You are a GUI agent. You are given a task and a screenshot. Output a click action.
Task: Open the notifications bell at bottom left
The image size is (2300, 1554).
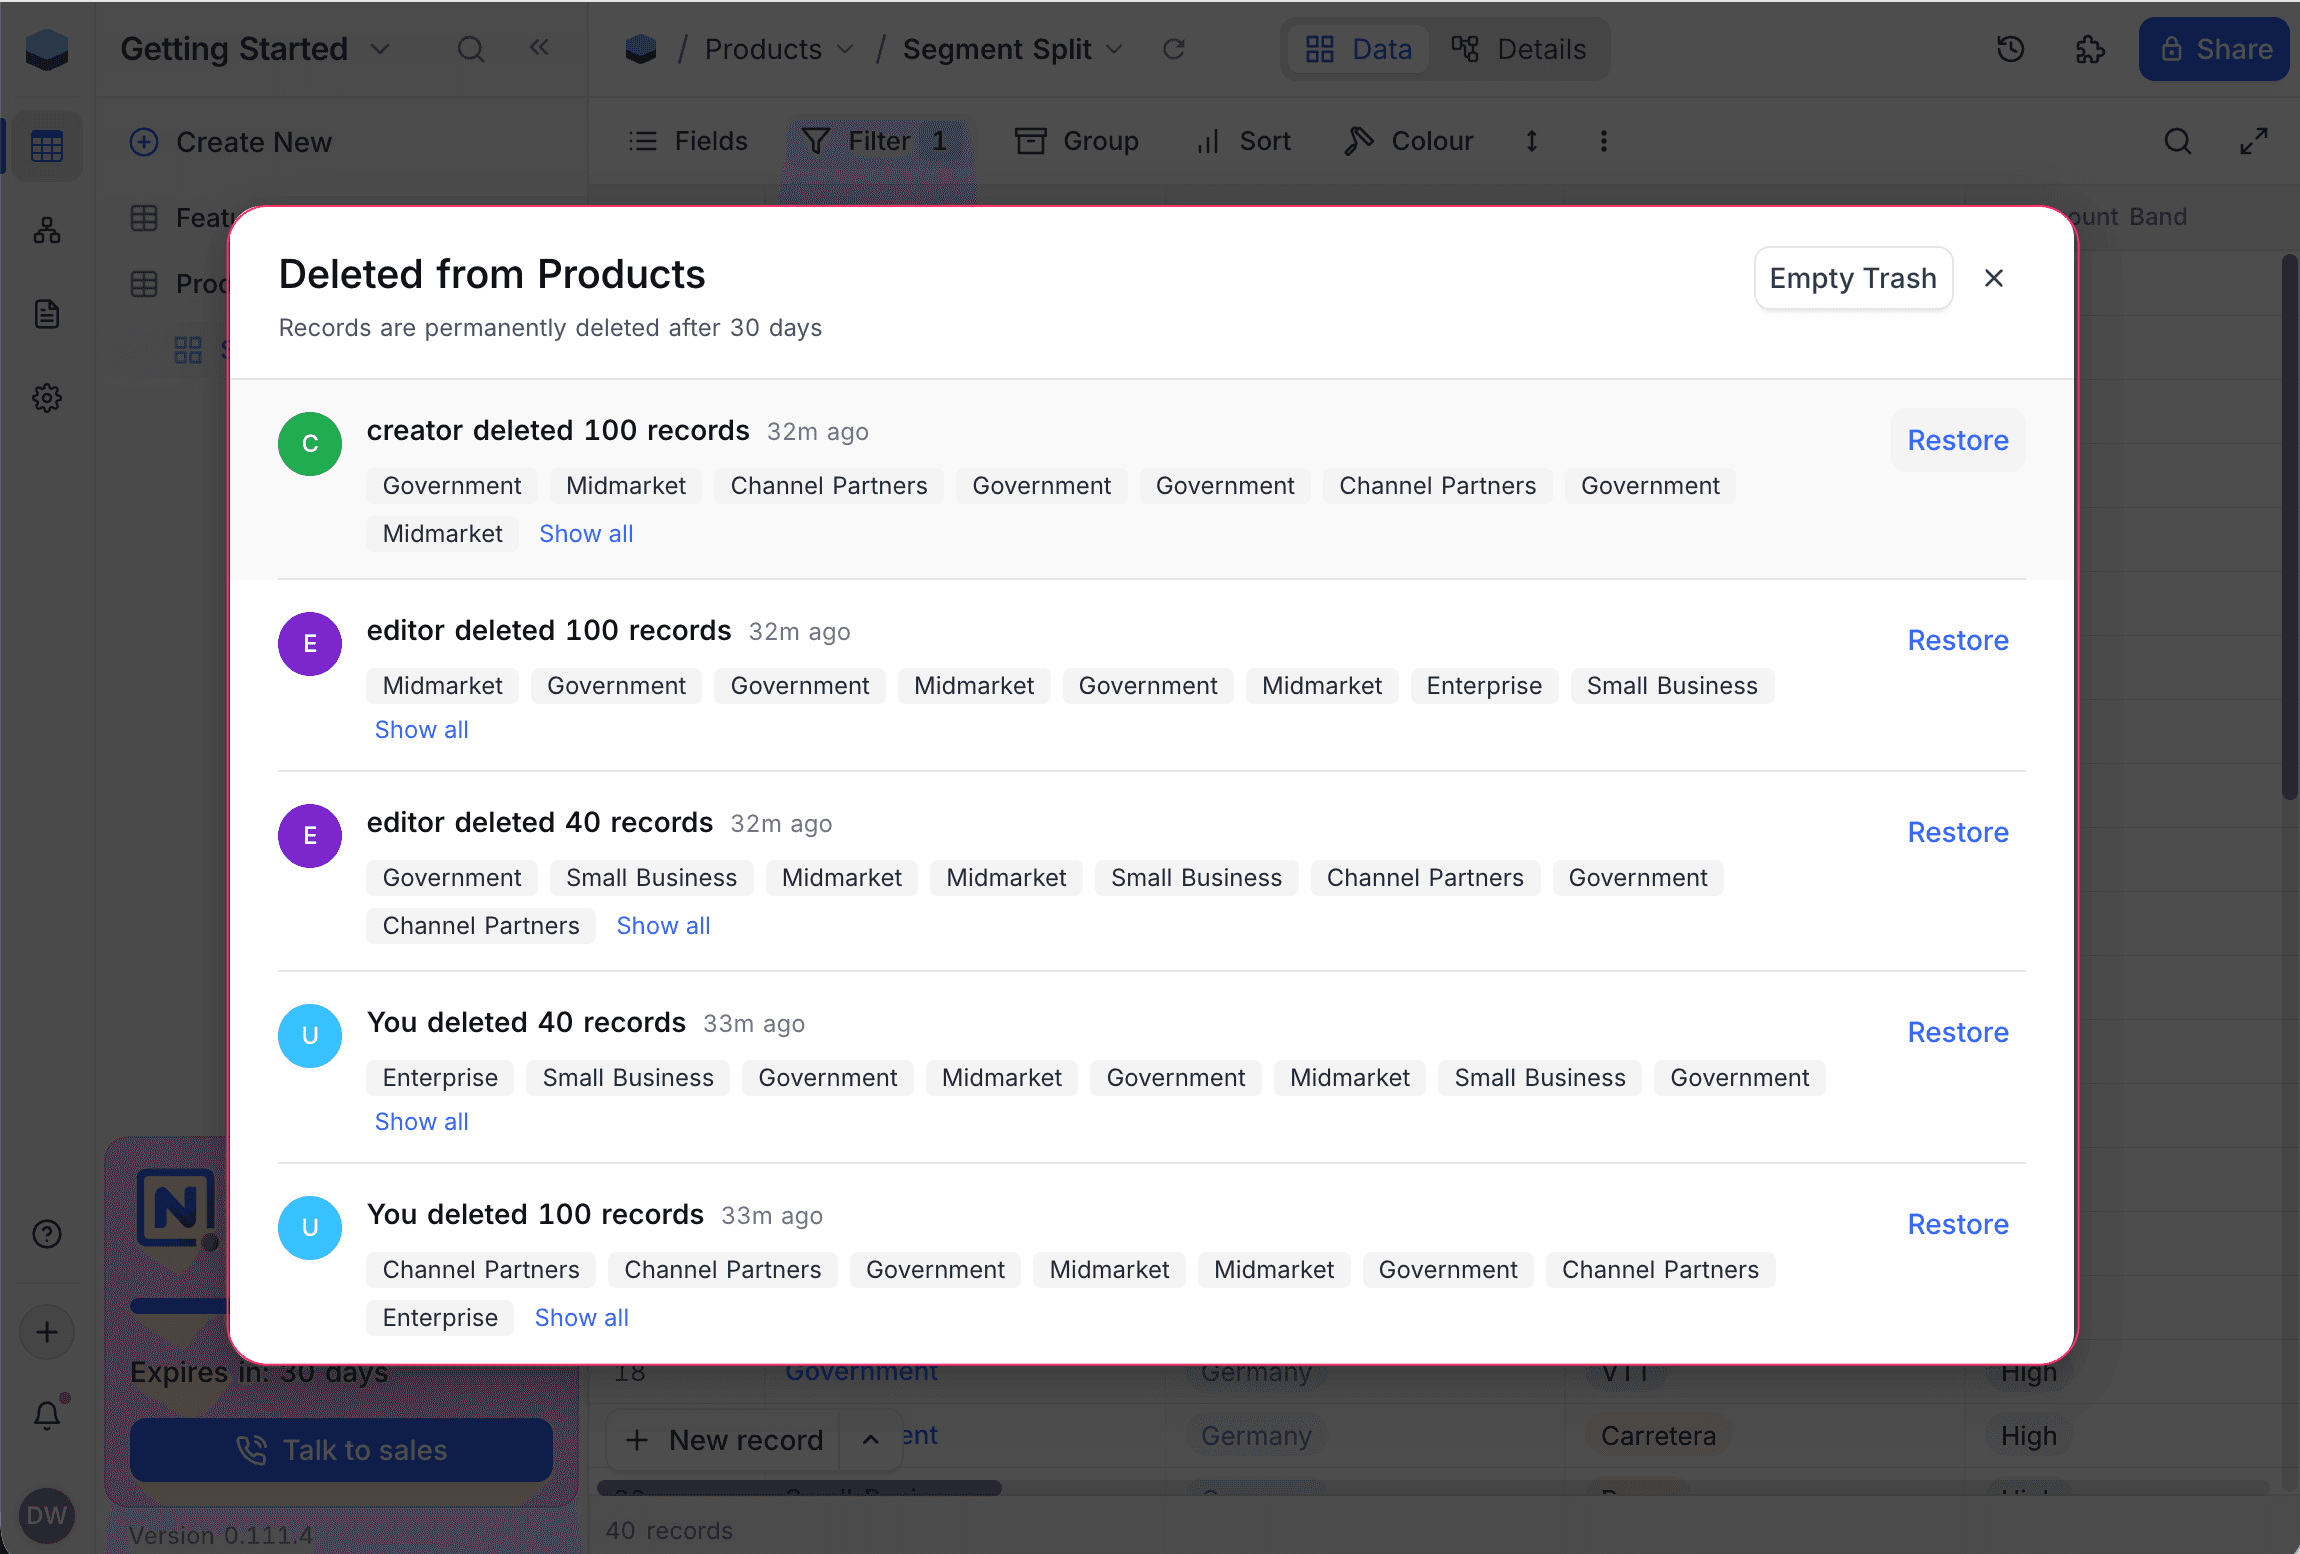46,1414
